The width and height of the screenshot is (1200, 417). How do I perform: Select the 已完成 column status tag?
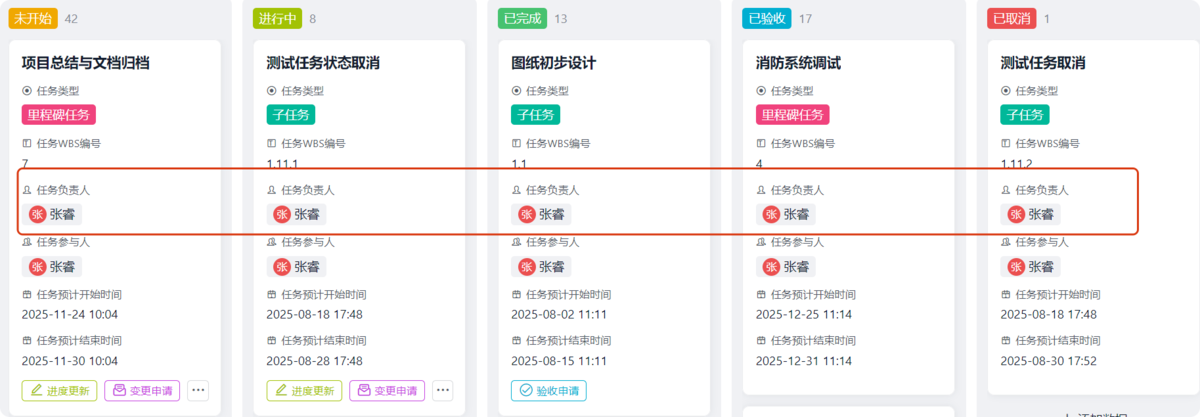pyautogui.click(x=523, y=18)
